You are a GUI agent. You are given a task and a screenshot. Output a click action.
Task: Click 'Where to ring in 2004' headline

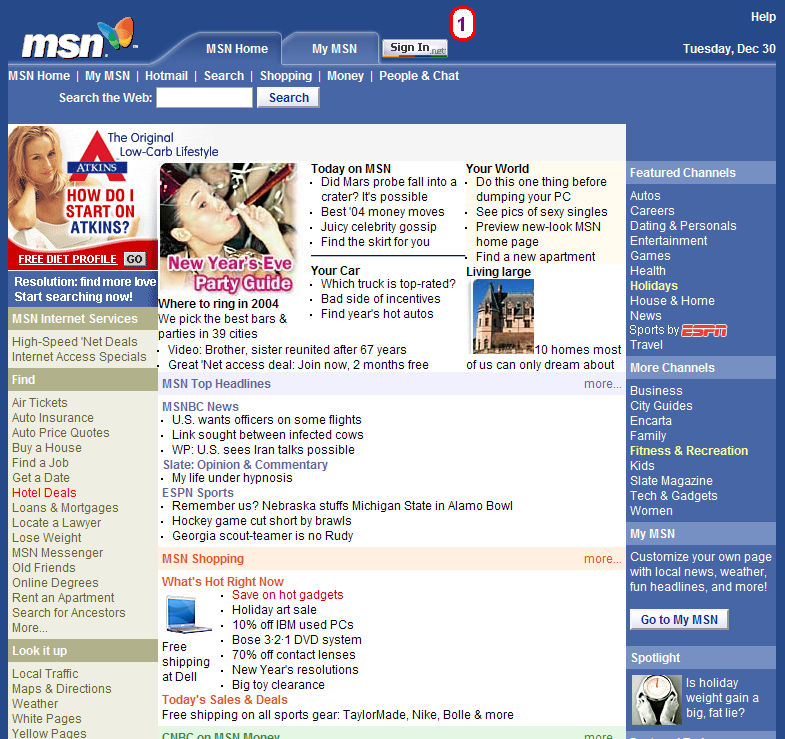(x=218, y=304)
